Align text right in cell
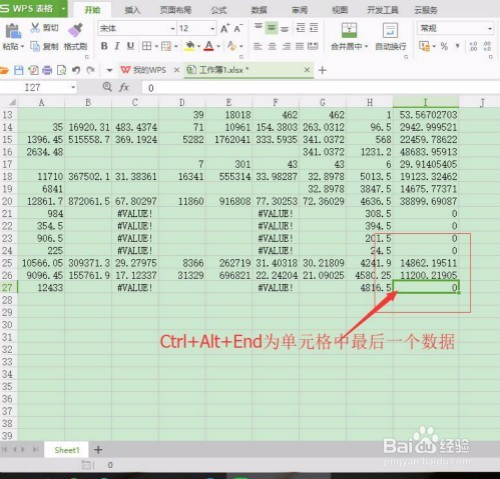 (x=286, y=46)
